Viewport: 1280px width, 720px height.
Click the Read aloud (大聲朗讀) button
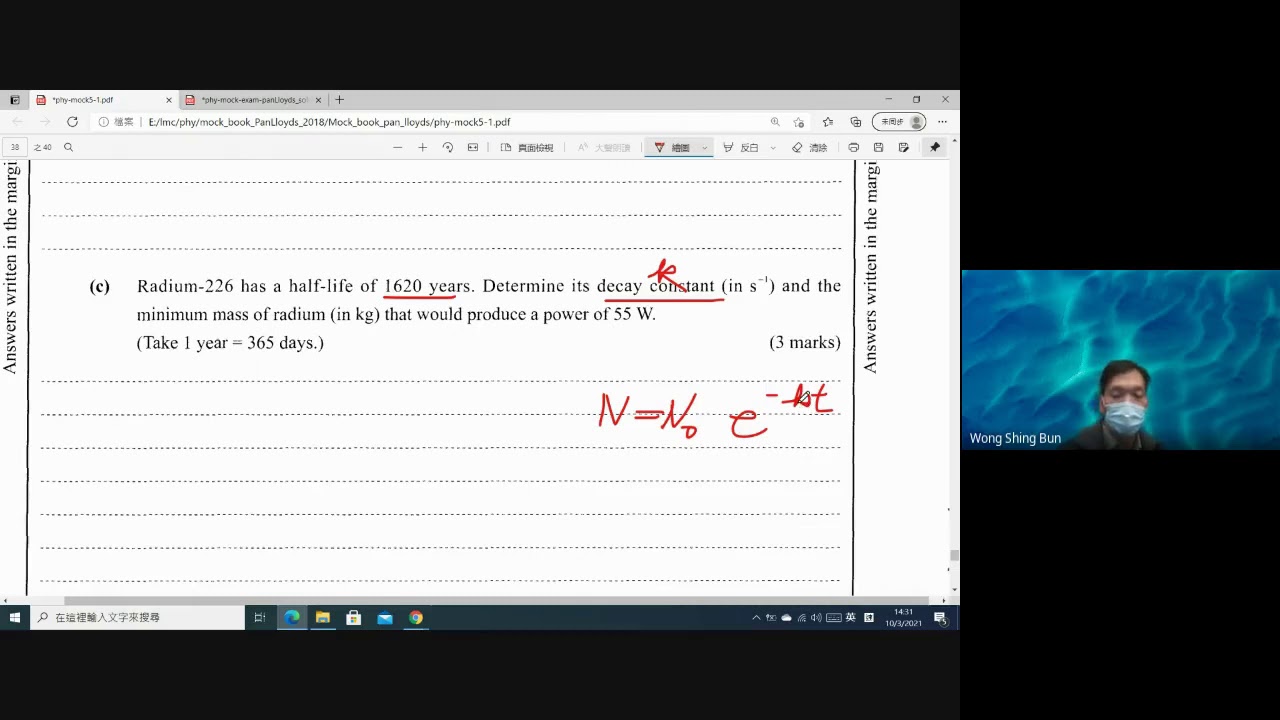click(x=604, y=147)
